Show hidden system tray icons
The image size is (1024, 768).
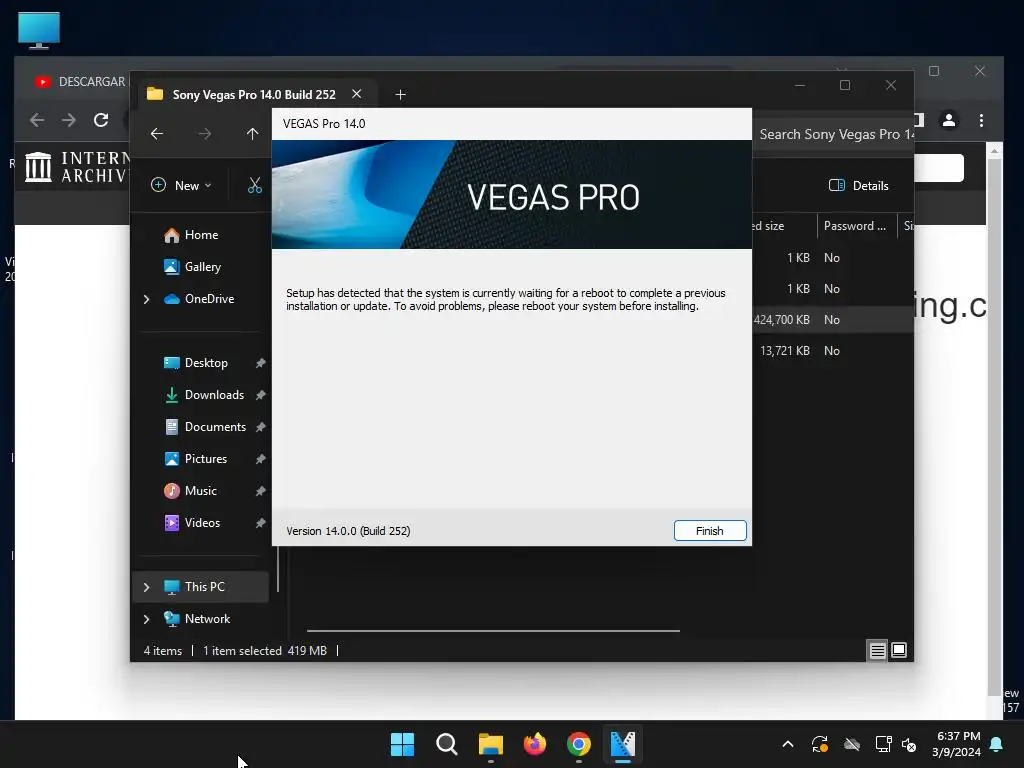tap(788, 744)
